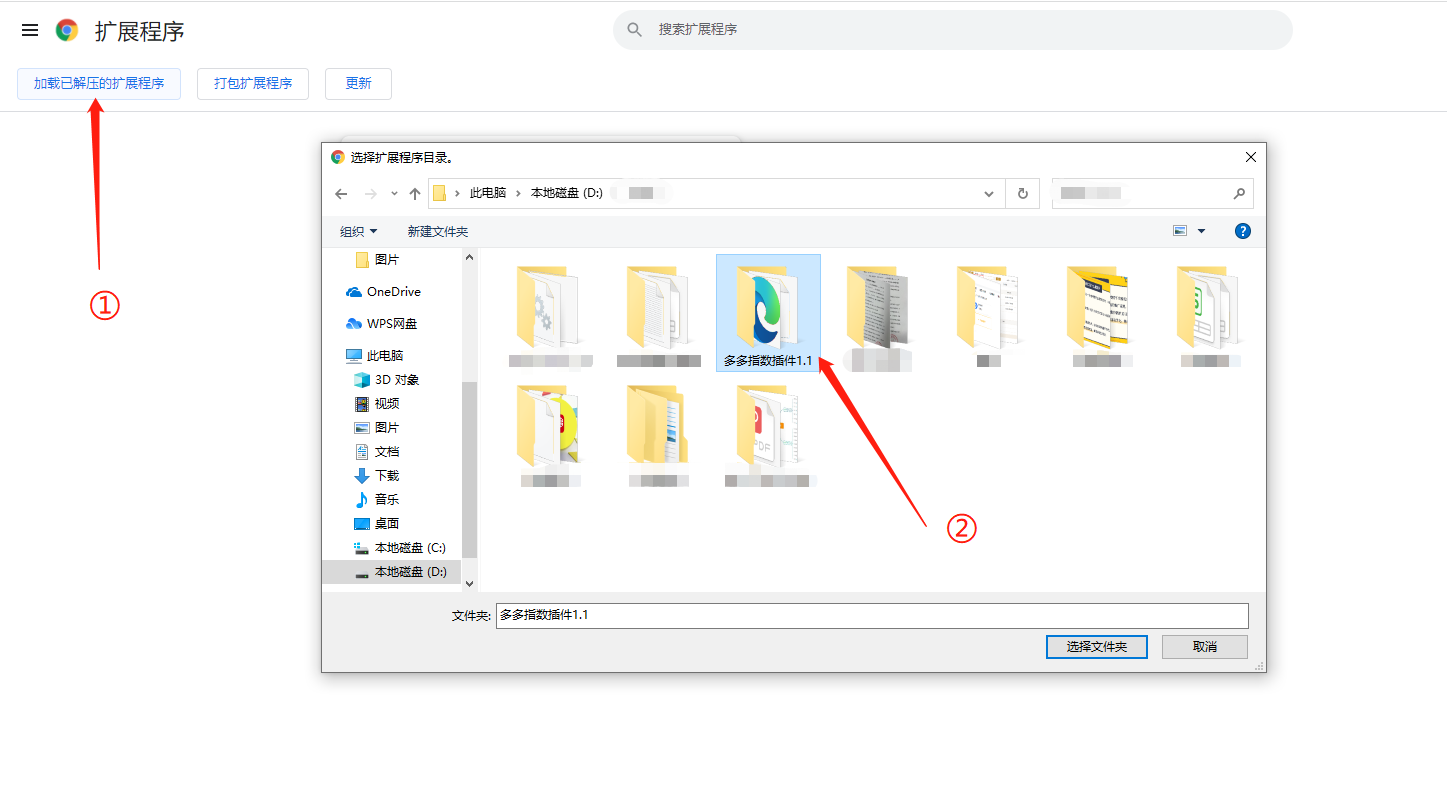Select 图片 at top of navigation pane

tap(387, 260)
